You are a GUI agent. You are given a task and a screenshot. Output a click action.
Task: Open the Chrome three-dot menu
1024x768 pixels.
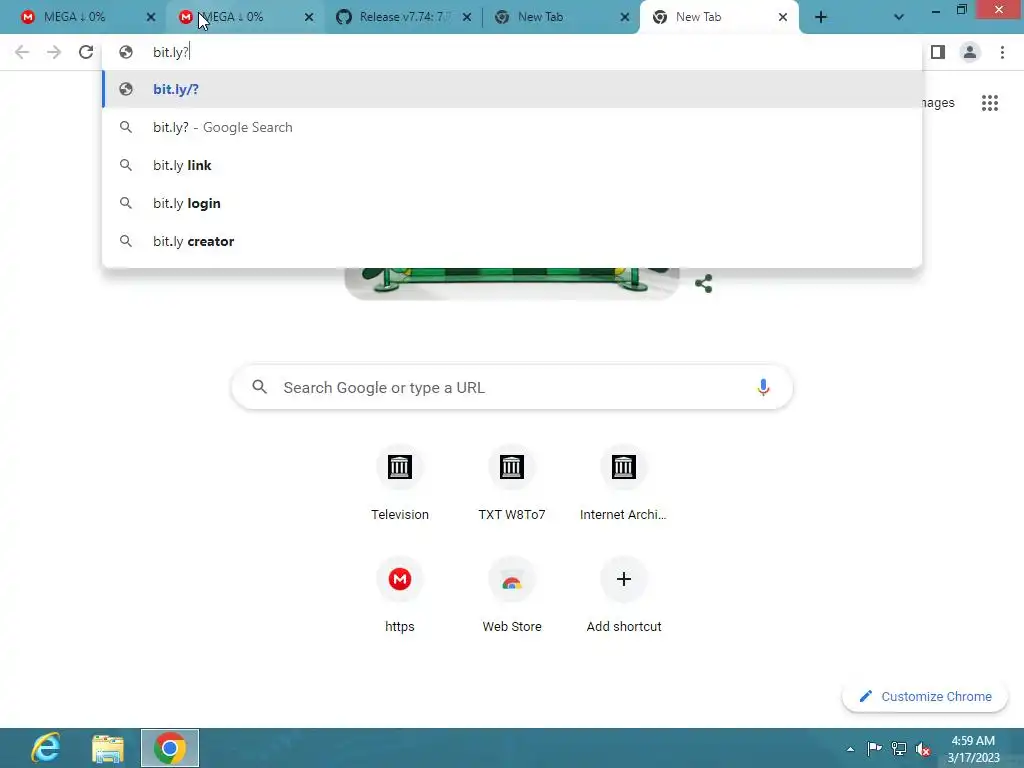click(x=1002, y=52)
